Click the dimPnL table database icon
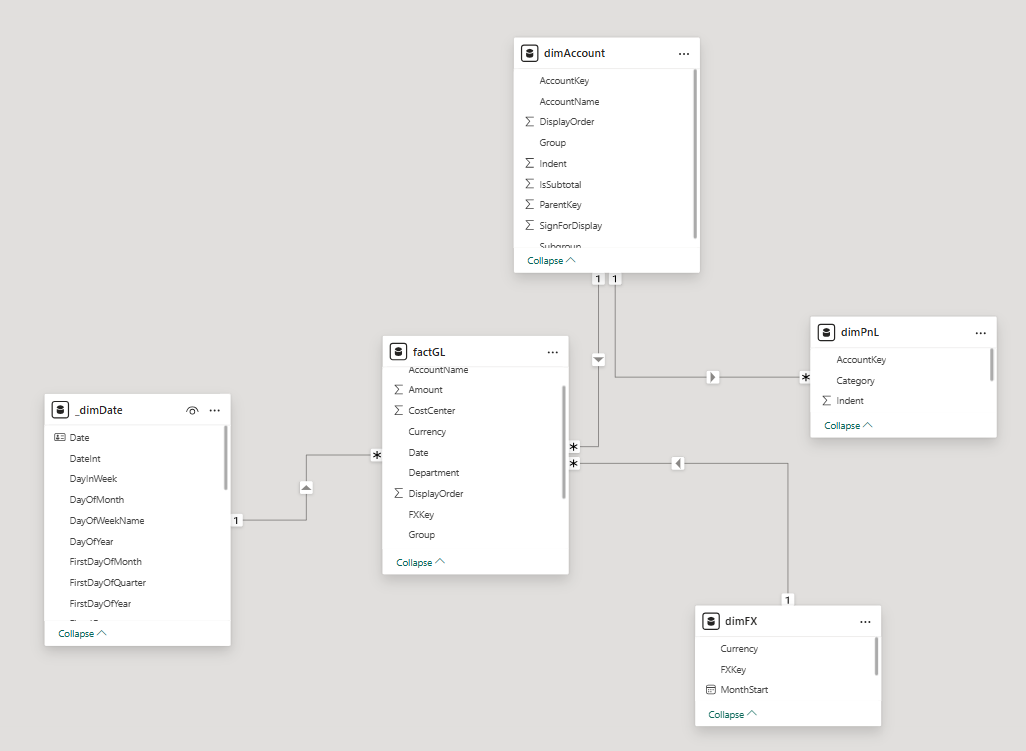 pos(826,332)
